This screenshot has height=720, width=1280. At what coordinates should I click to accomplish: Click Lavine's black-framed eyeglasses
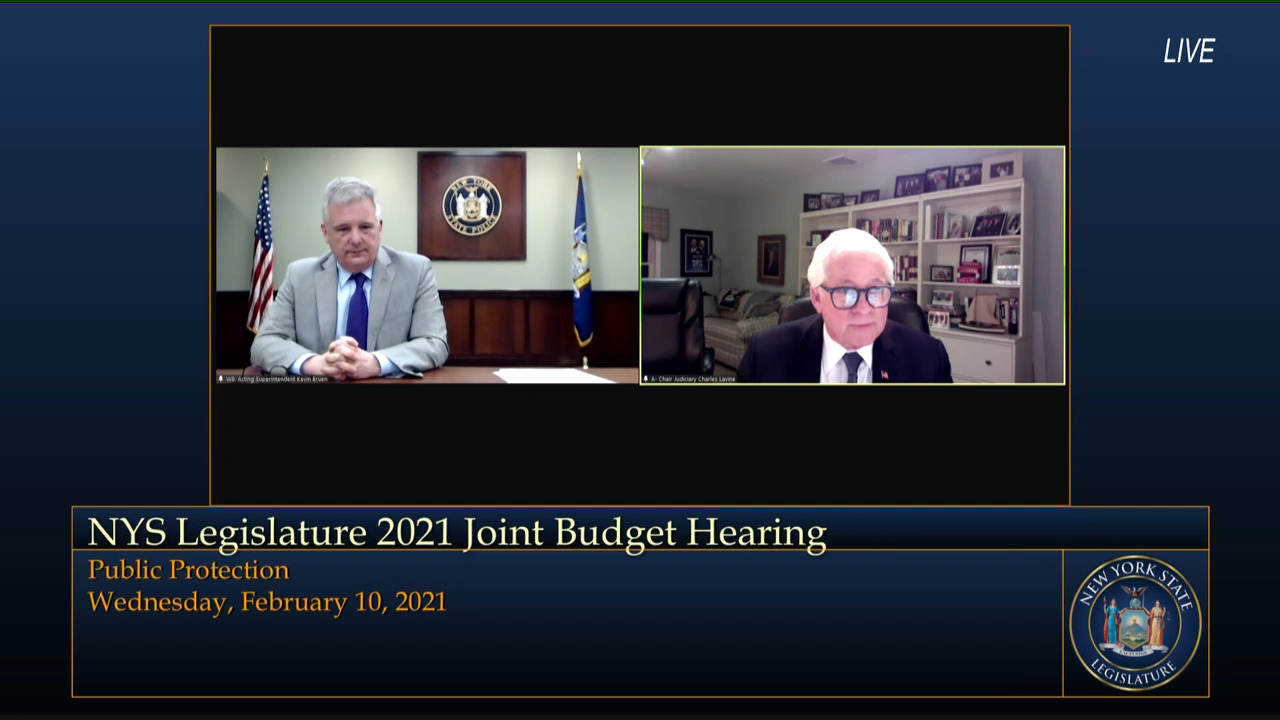click(856, 296)
